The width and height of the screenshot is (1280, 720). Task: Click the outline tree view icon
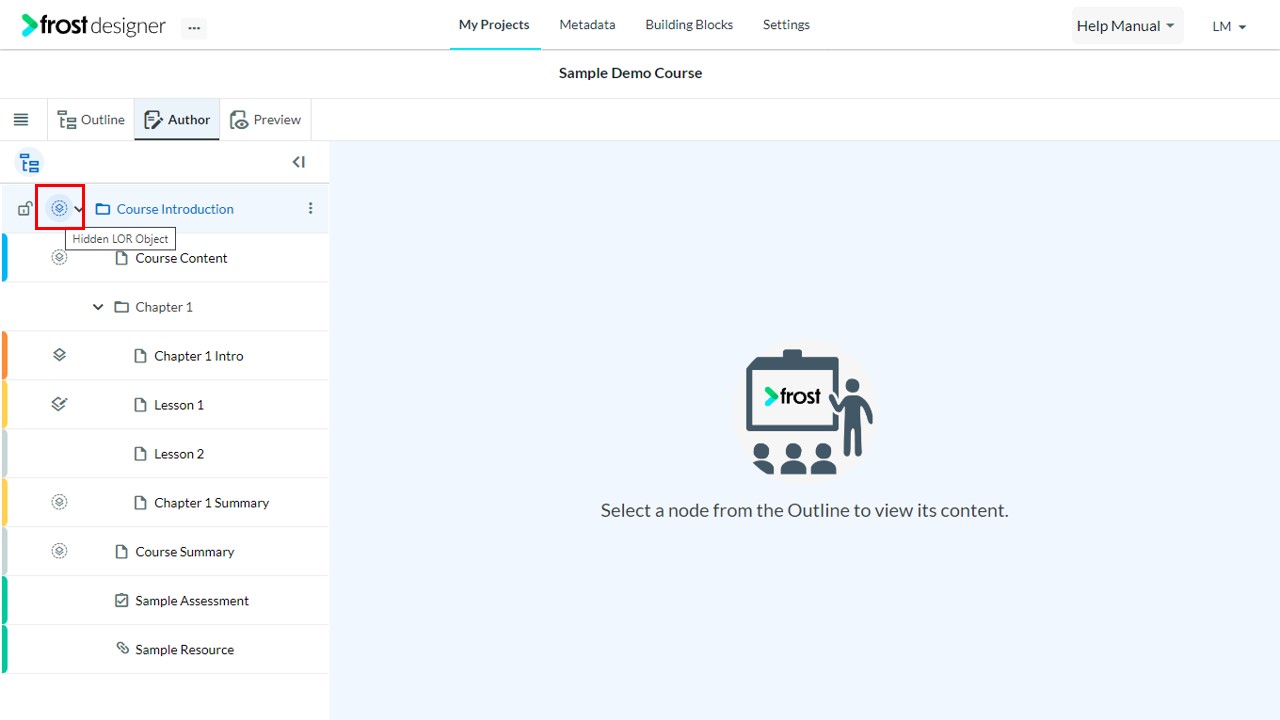click(x=30, y=163)
